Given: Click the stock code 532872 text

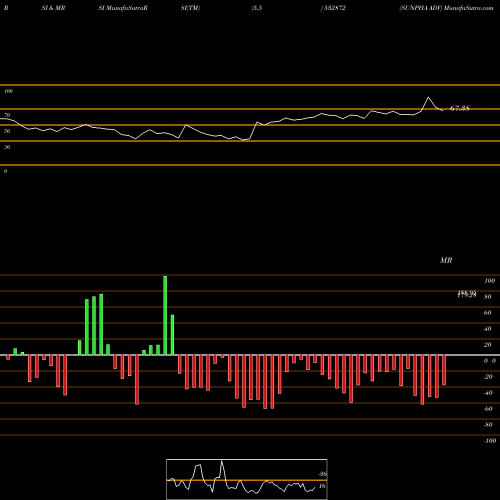Looking at the screenshot, I should (x=334, y=8).
